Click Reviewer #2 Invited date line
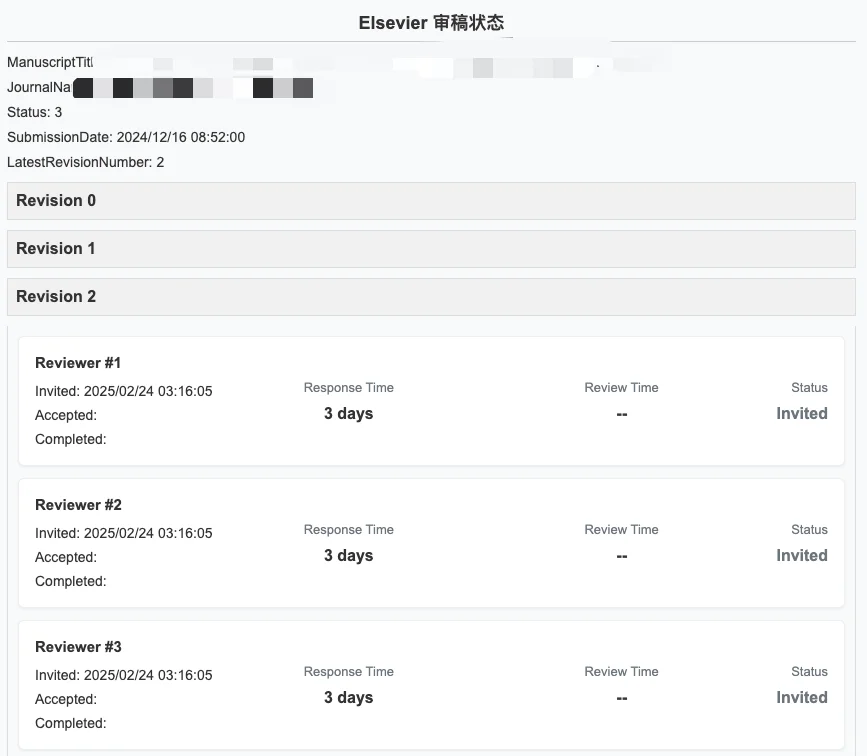Viewport: 867px width, 756px height. pyautogui.click(x=123, y=533)
